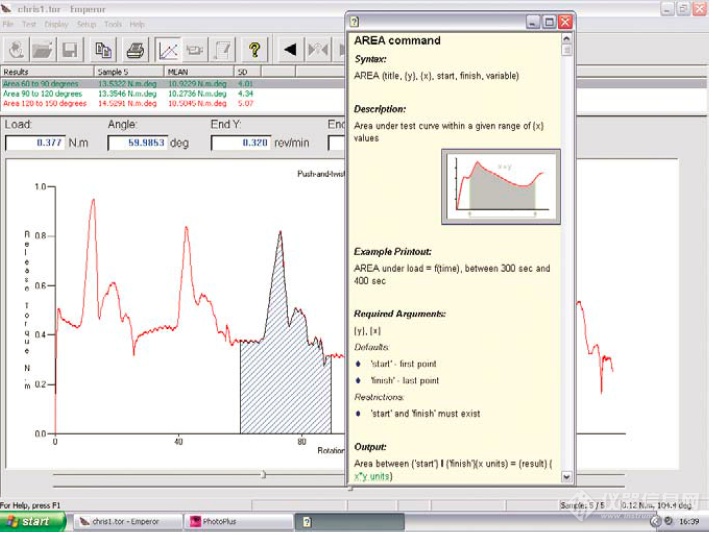Click the Print toolbar icon
Viewport: 714px width, 535px height.
[136, 49]
